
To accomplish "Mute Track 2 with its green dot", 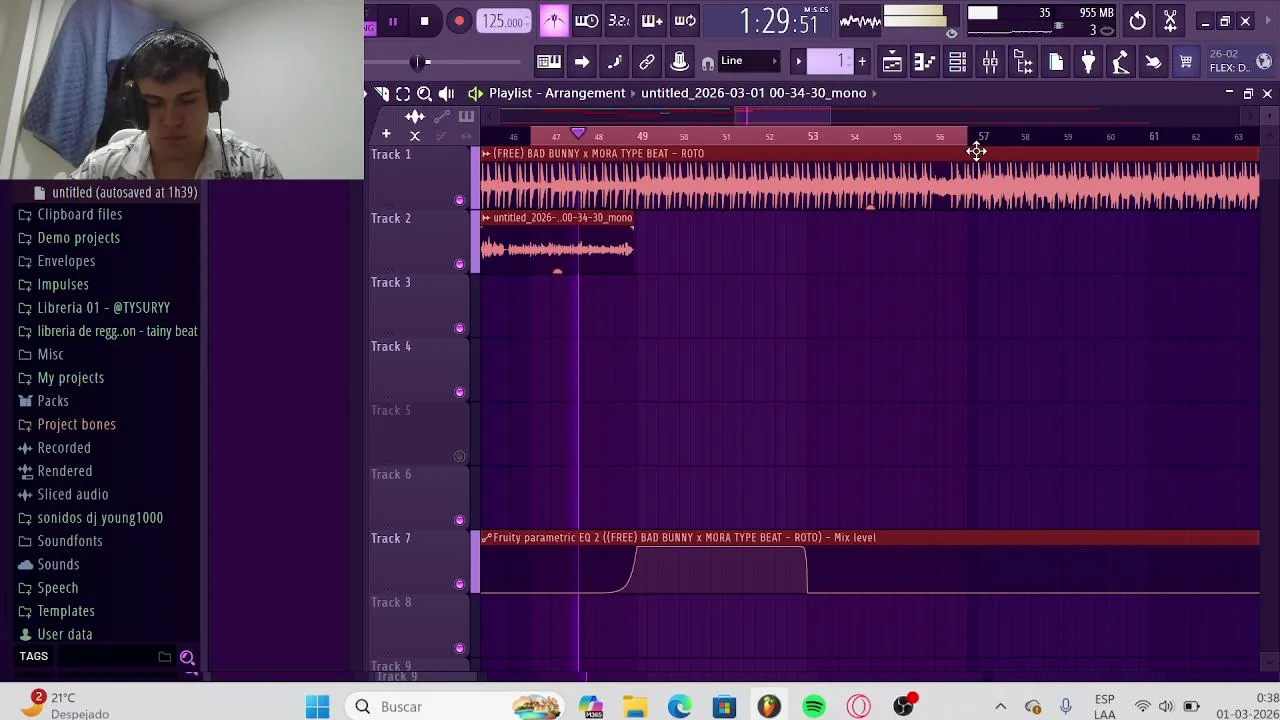I will pos(460,265).
